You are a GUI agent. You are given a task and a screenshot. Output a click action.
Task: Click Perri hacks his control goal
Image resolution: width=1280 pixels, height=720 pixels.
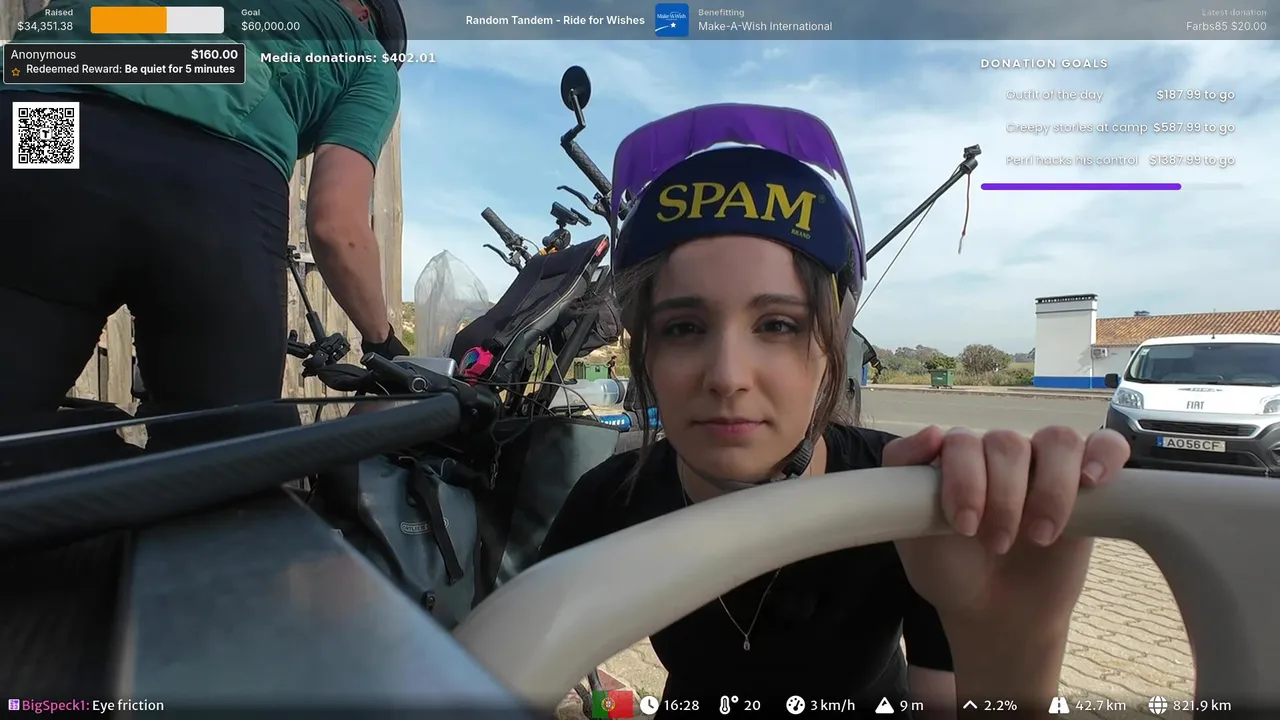(x=1072, y=160)
